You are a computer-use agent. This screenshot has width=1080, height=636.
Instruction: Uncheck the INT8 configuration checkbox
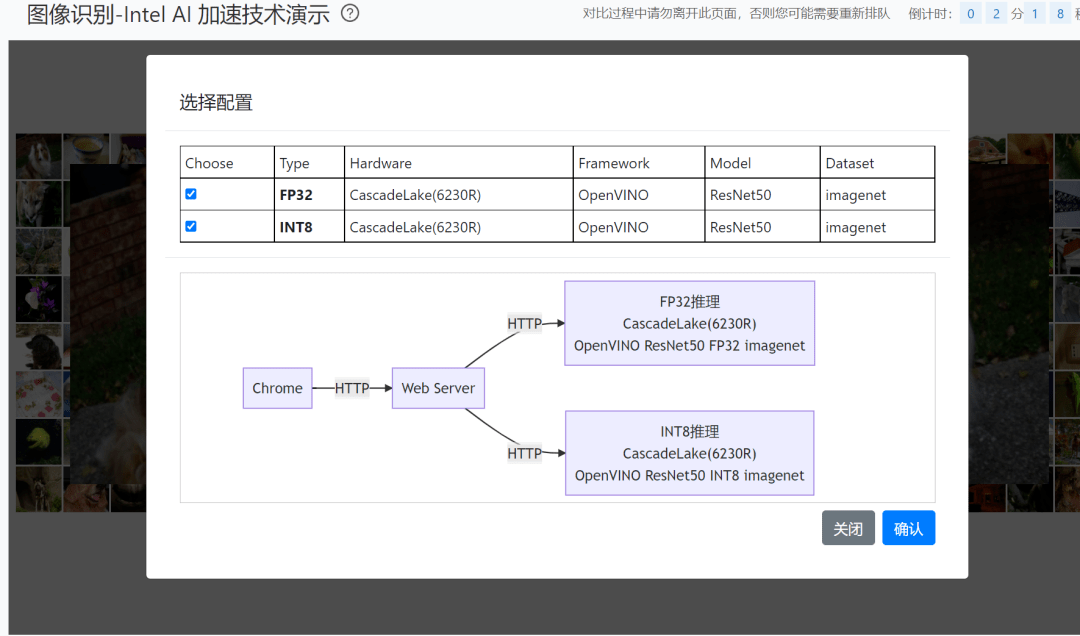(190, 226)
